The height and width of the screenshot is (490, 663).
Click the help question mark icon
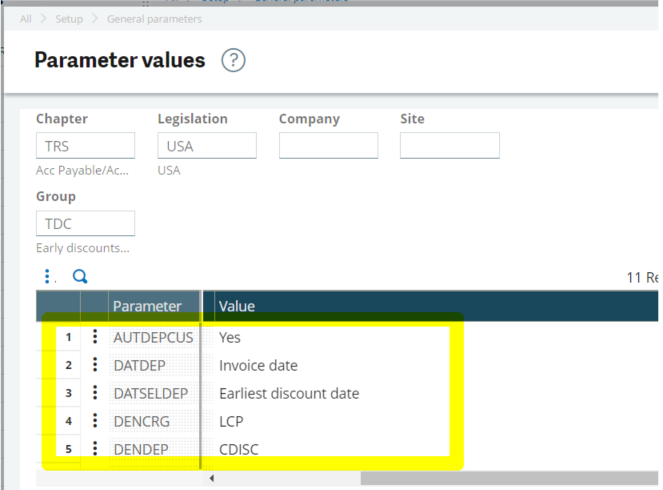(233, 60)
